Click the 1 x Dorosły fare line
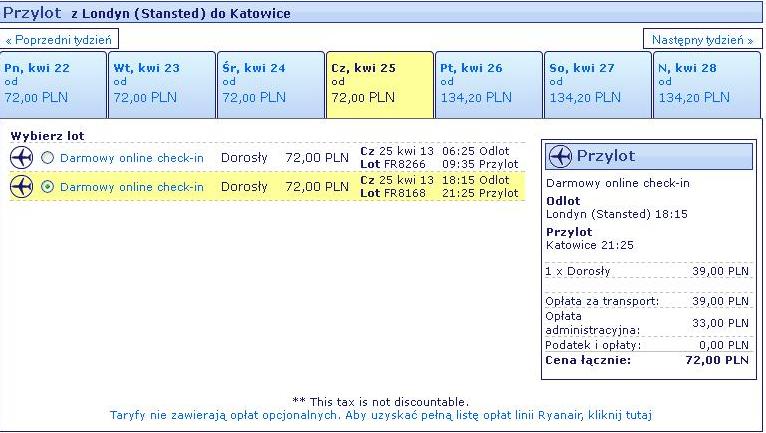The width and height of the screenshot is (766, 433). [x=647, y=271]
